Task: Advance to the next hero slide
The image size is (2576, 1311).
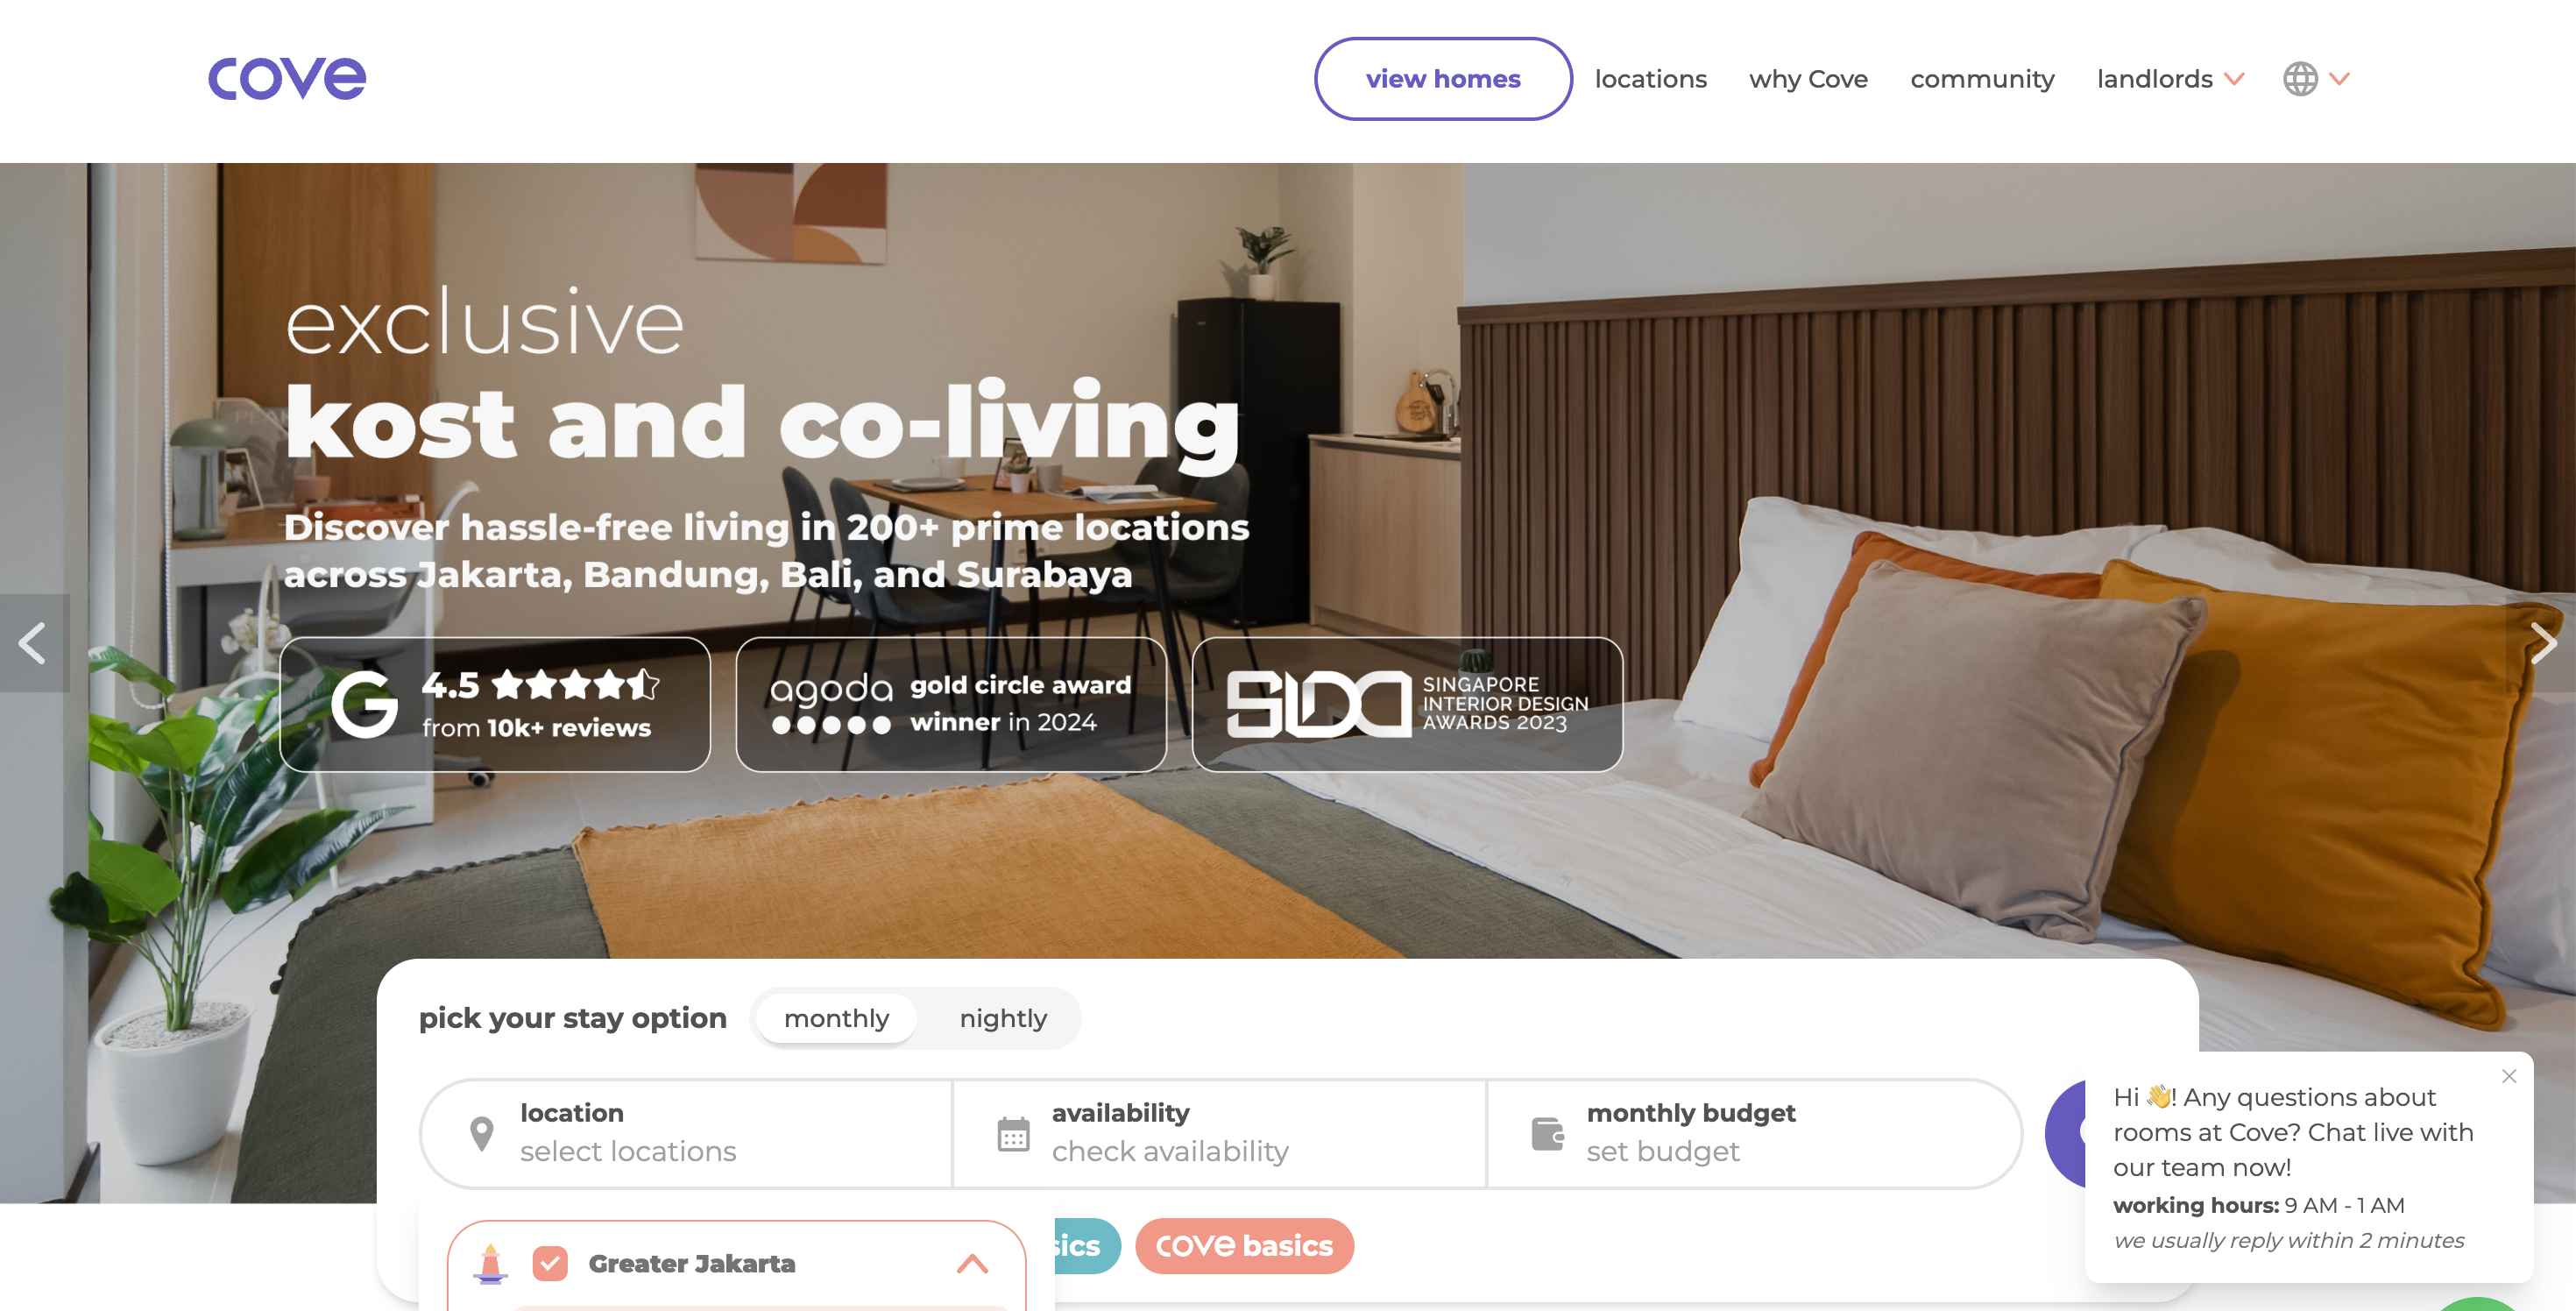Action: click(2542, 643)
